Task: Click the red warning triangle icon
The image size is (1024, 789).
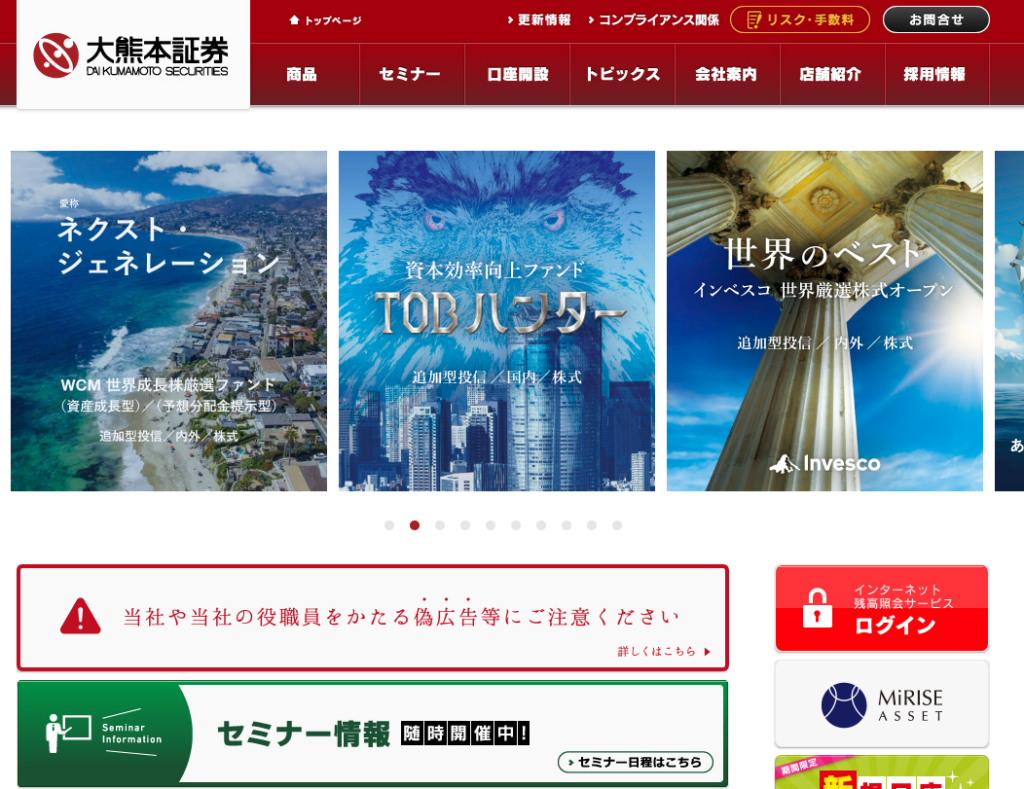Action: pos(80,617)
